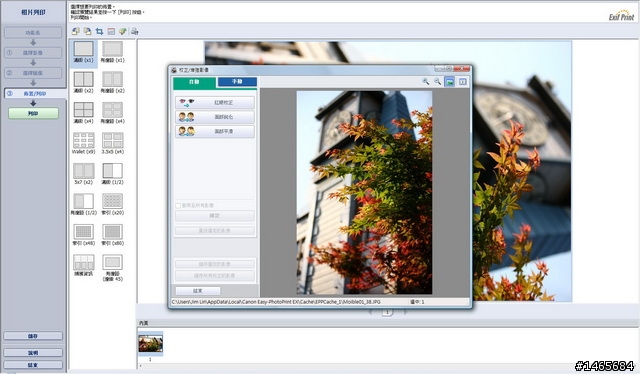Apply Red-Eye Correction (紅眼校正)
This screenshot has height=374, width=640.
(215, 102)
